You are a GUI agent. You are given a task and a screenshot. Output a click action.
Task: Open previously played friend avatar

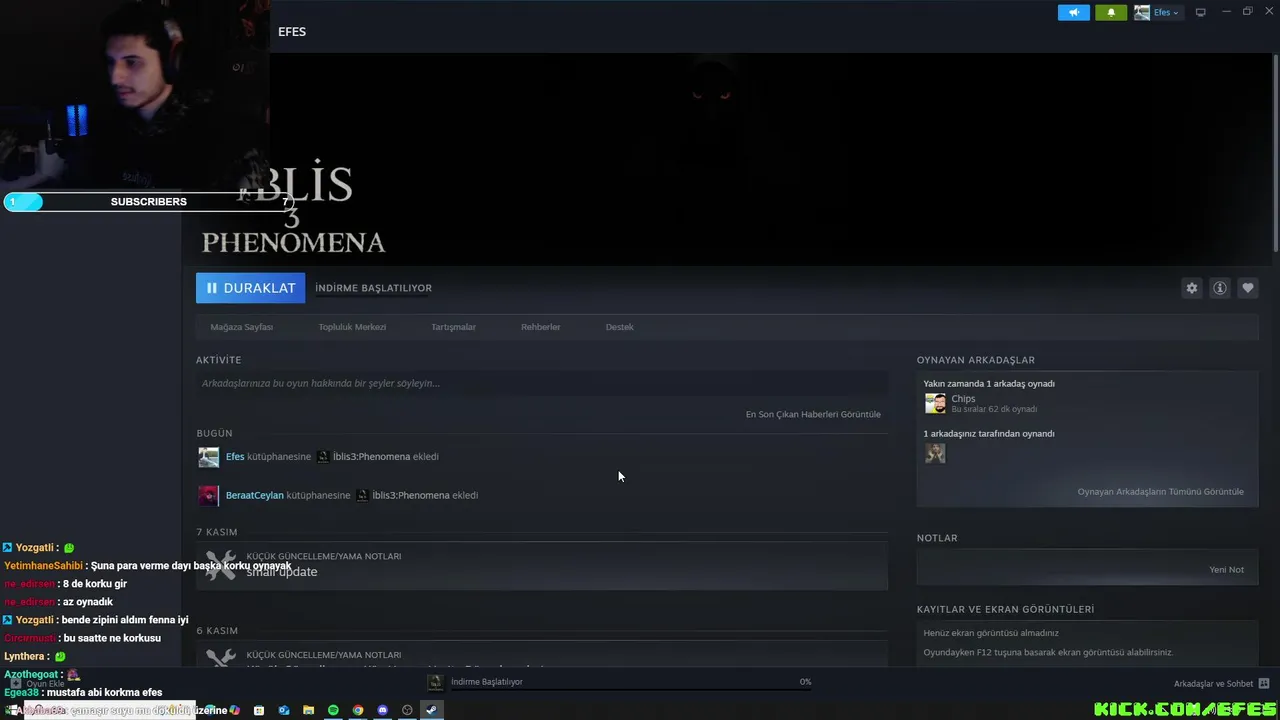(935, 453)
